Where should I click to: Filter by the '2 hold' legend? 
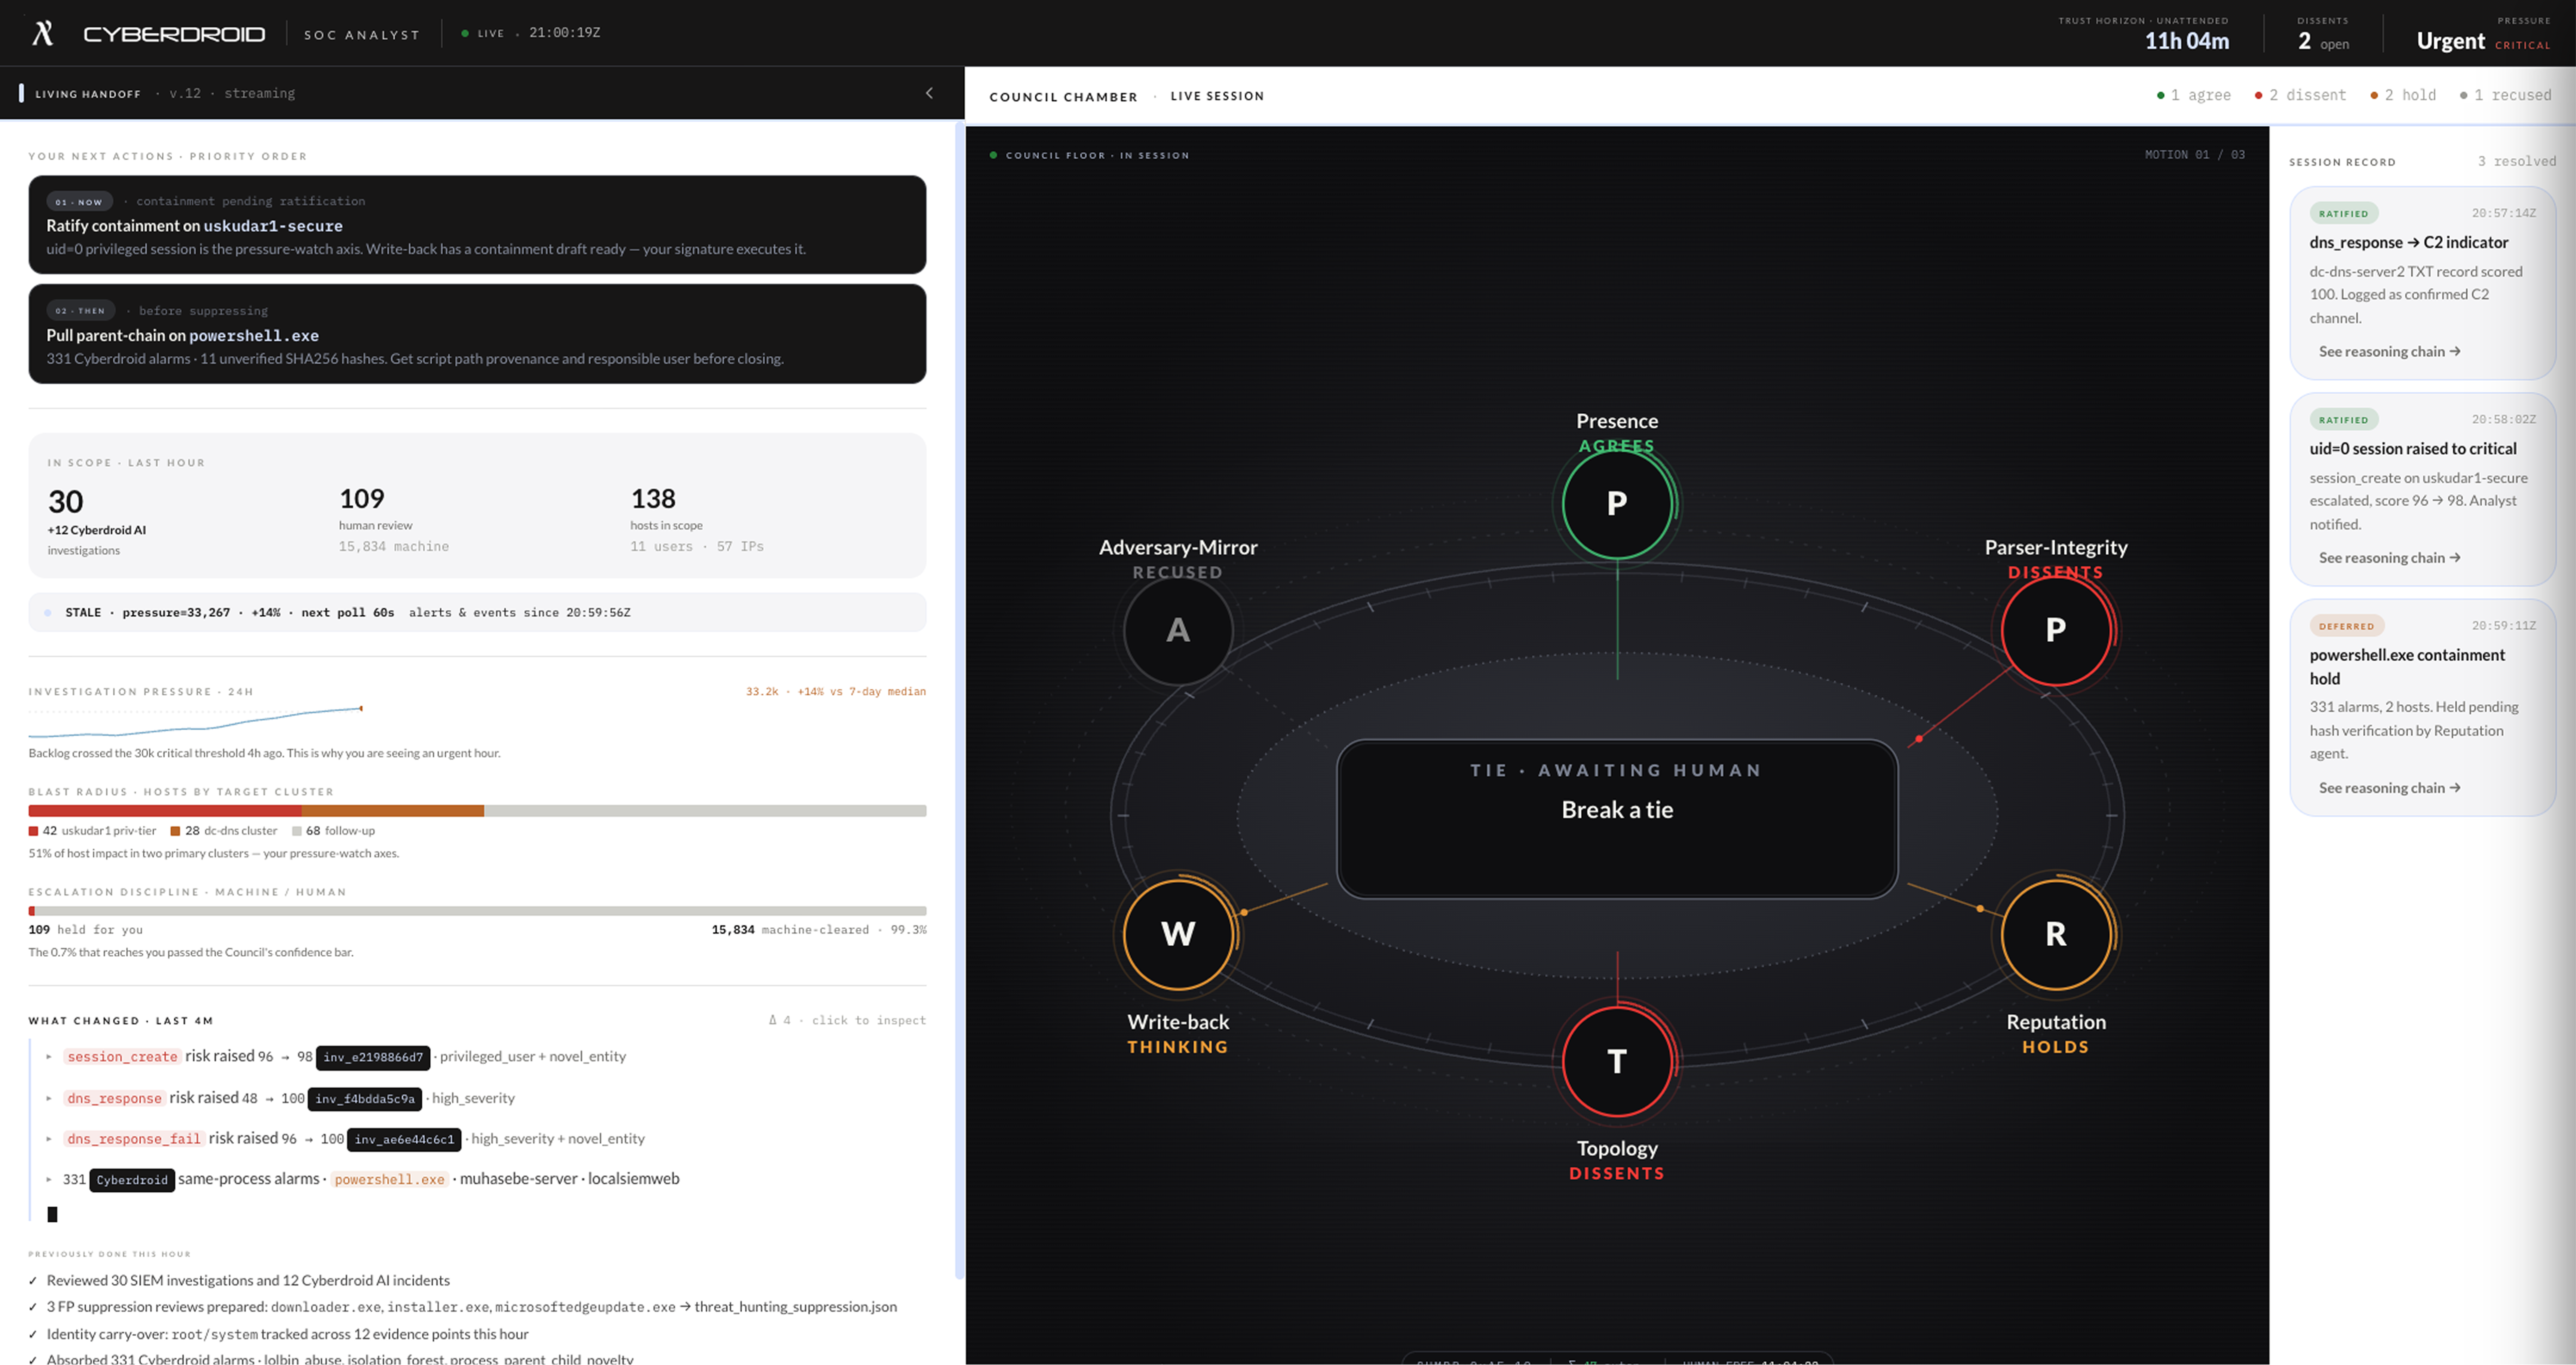click(x=2403, y=95)
